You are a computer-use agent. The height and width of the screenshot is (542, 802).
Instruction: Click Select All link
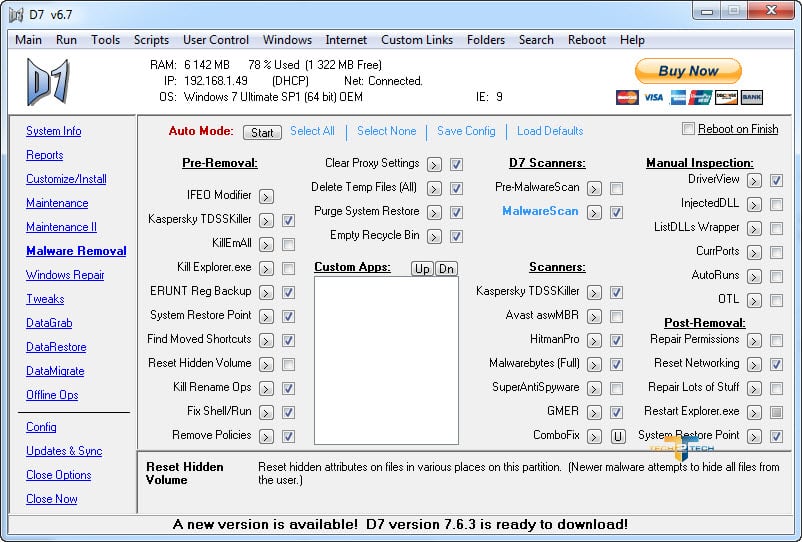click(x=313, y=131)
